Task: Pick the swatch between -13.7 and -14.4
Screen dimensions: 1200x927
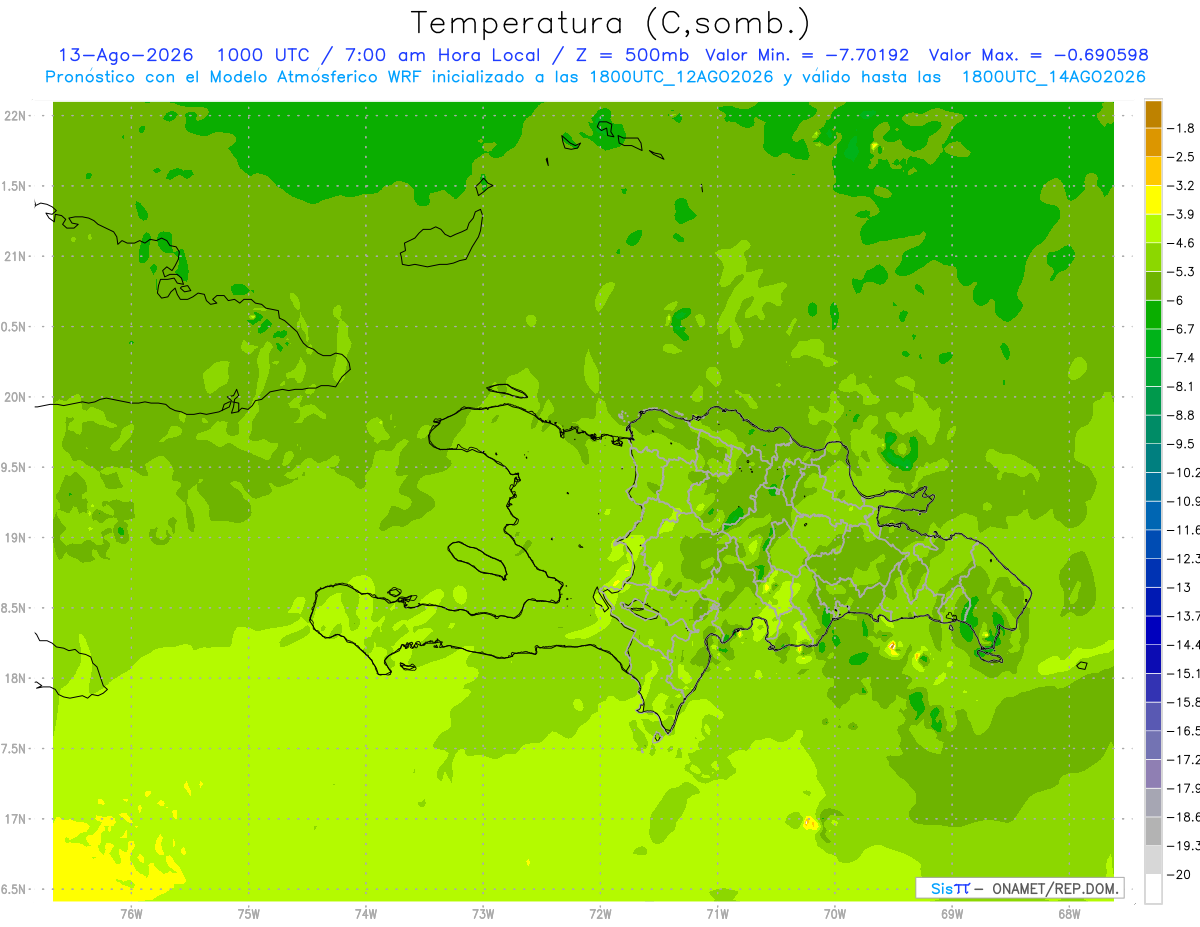Action: point(1153,630)
